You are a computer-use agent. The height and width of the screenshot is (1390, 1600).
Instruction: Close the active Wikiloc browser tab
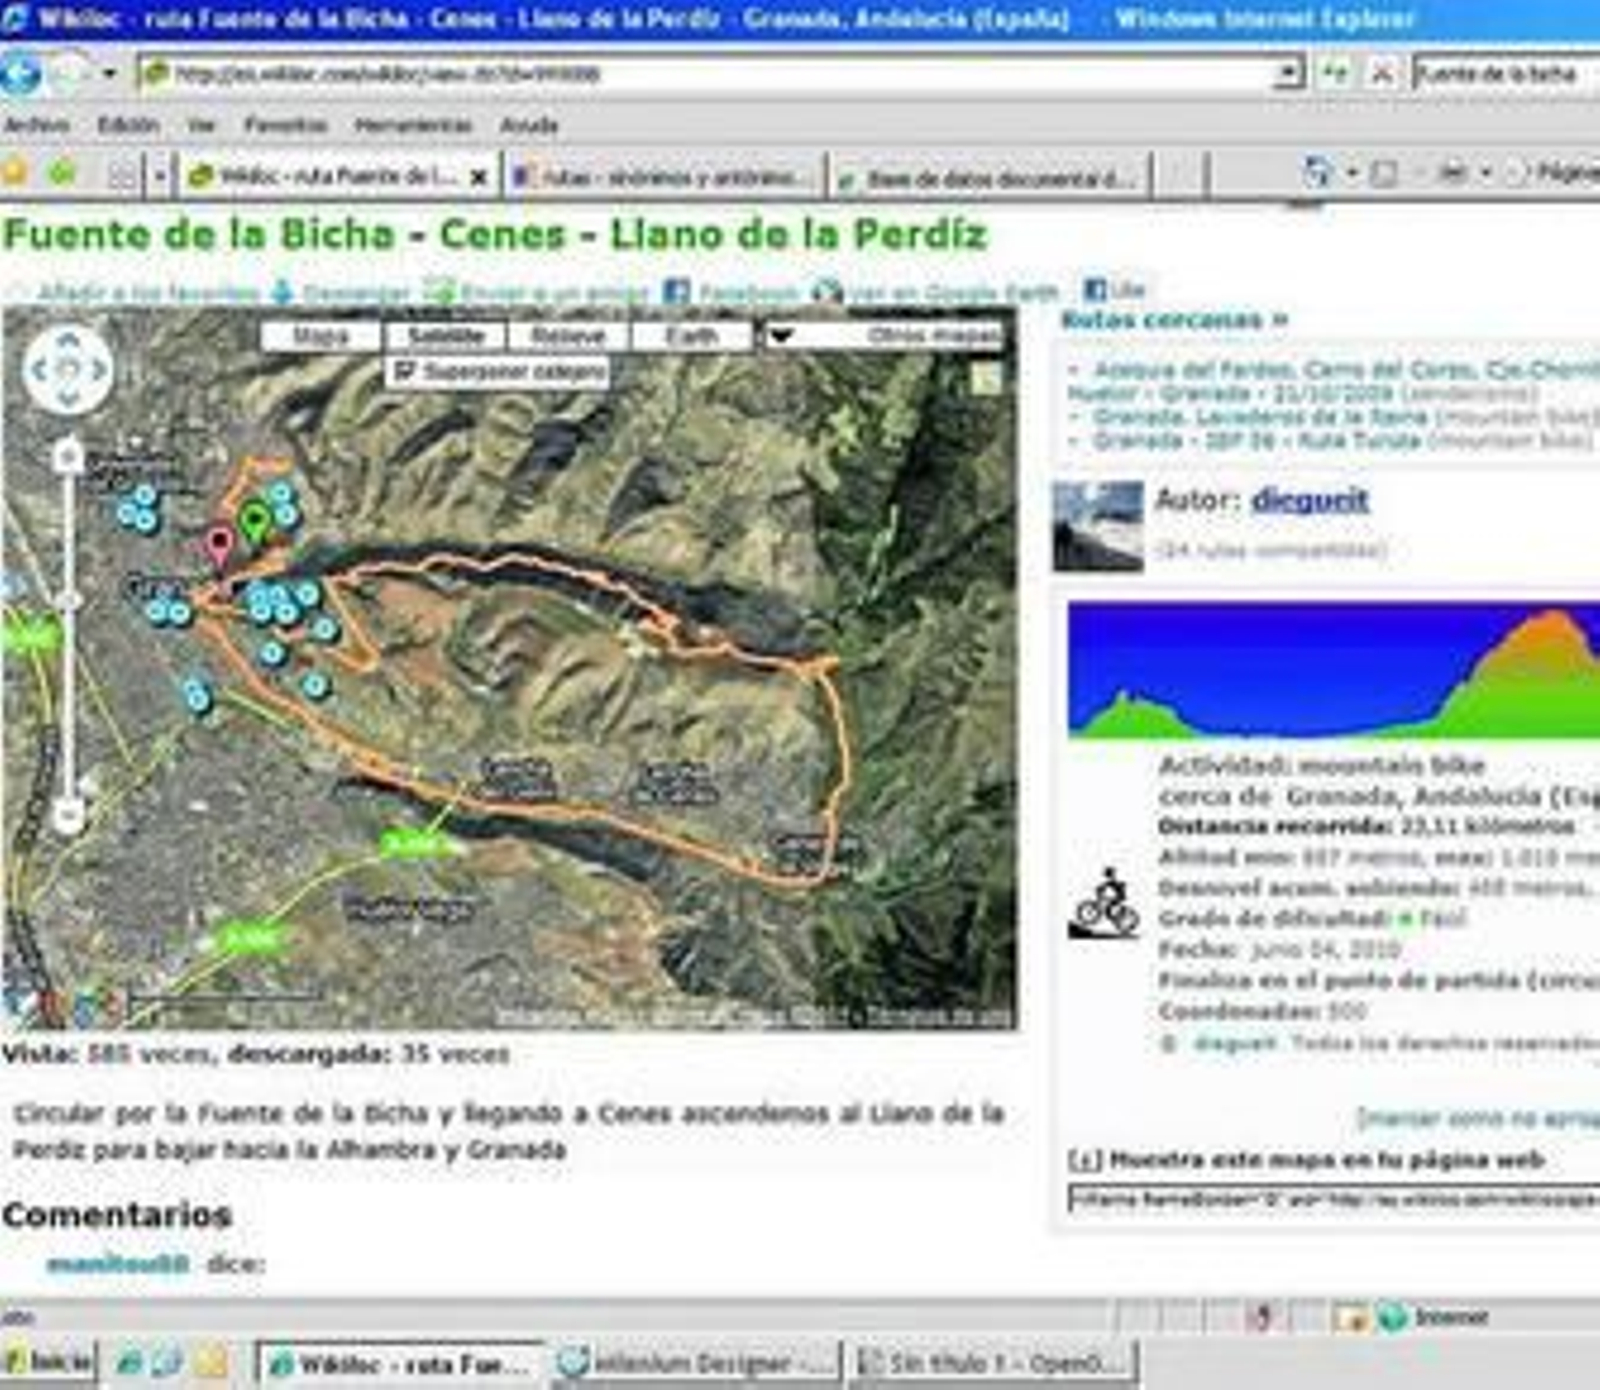point(479,177)
